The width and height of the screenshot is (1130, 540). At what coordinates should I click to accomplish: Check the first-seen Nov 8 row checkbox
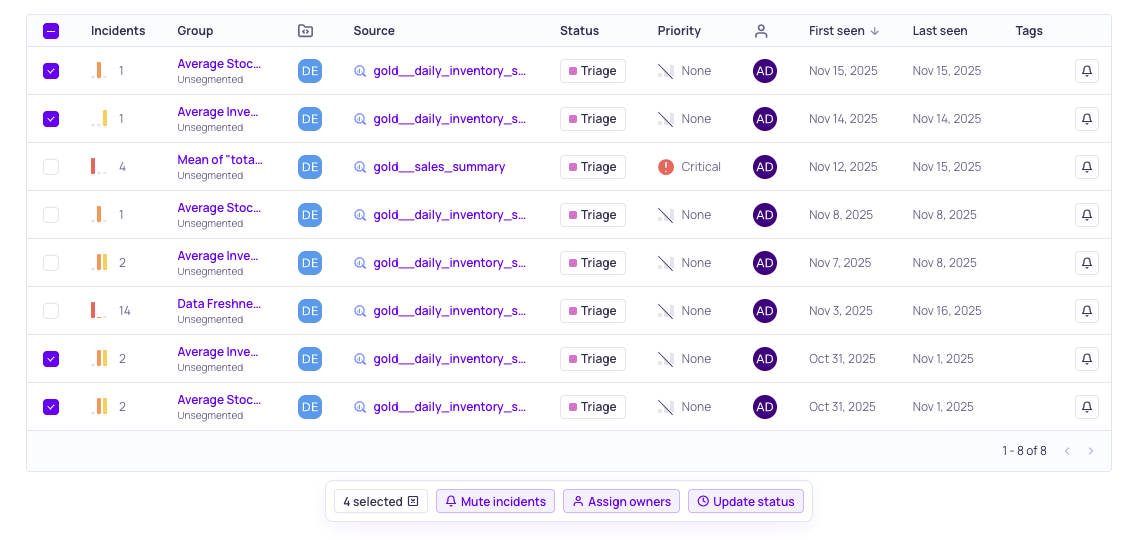pos(50,215)
